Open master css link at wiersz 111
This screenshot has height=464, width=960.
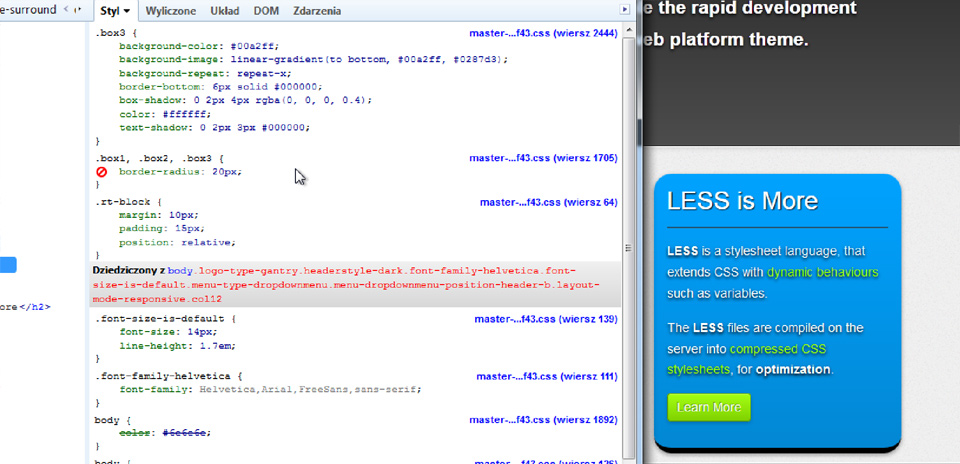coord(547,376)
